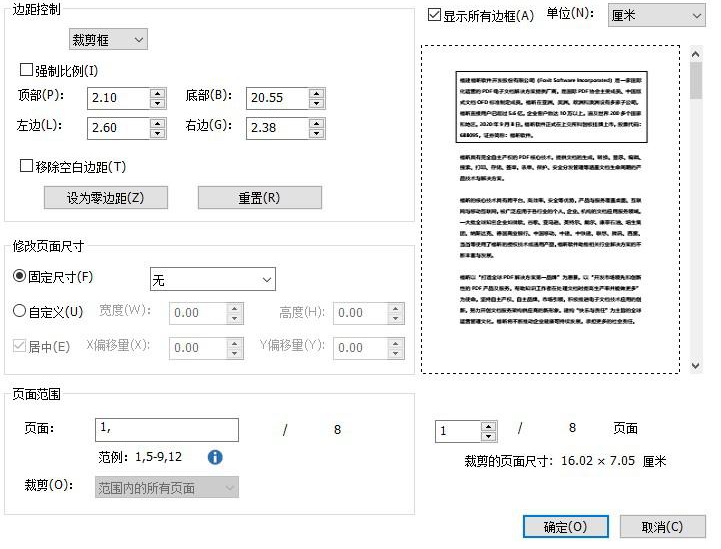Click the preview page number field
Image resolution: width=721 pixels, height=549 pixels.
tap(458, 432)
